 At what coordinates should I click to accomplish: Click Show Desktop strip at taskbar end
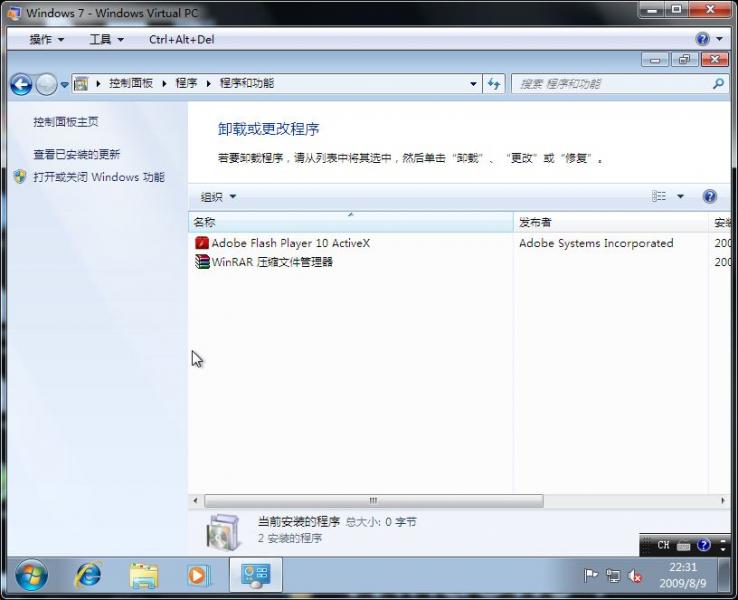[x=725, y=575]
